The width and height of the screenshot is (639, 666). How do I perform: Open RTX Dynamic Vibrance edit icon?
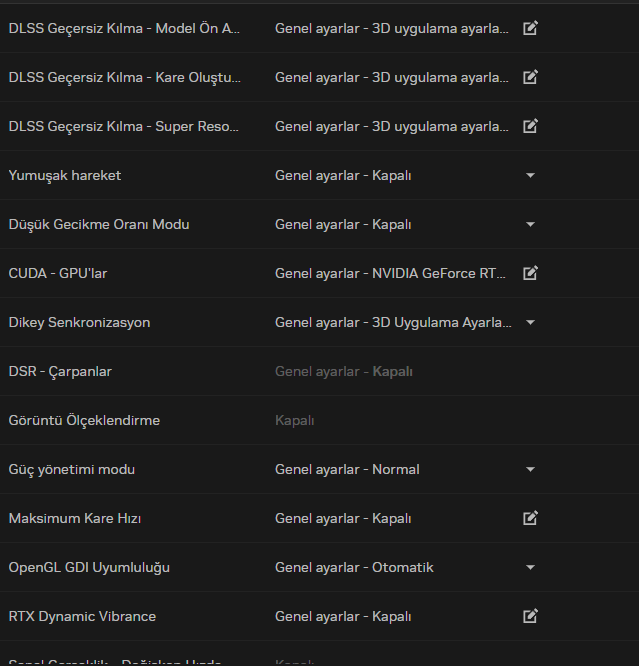(x=530, y=616)
